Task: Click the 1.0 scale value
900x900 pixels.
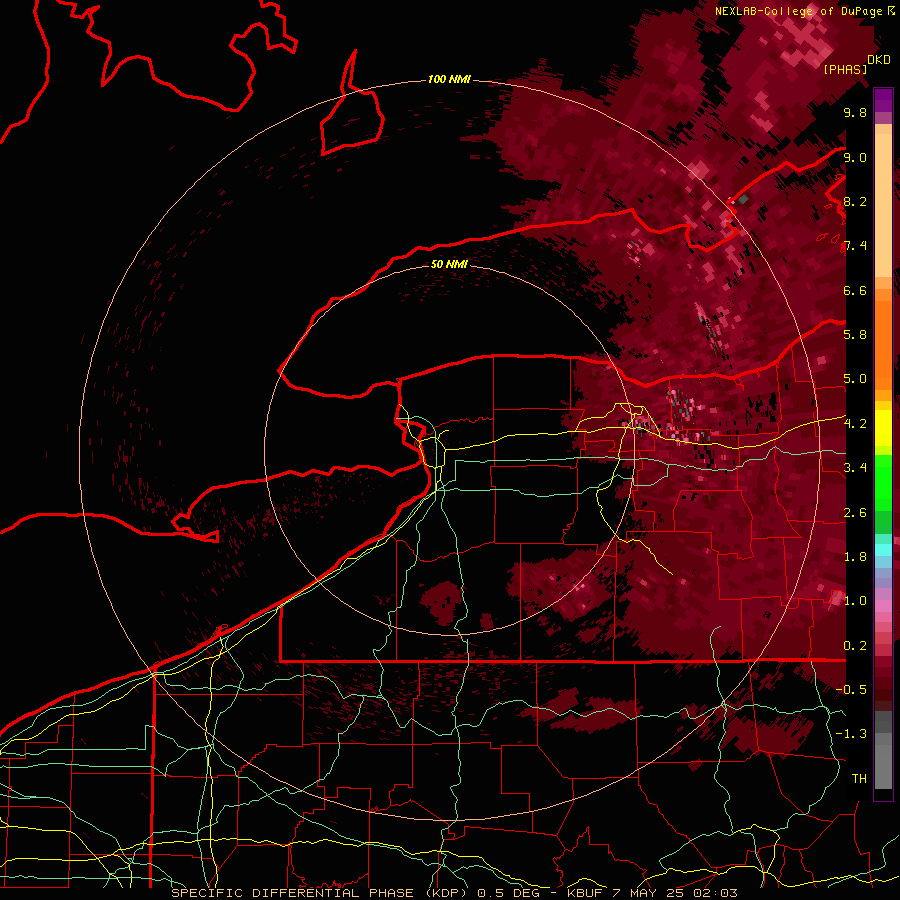Action: click(x=855, y=602)
